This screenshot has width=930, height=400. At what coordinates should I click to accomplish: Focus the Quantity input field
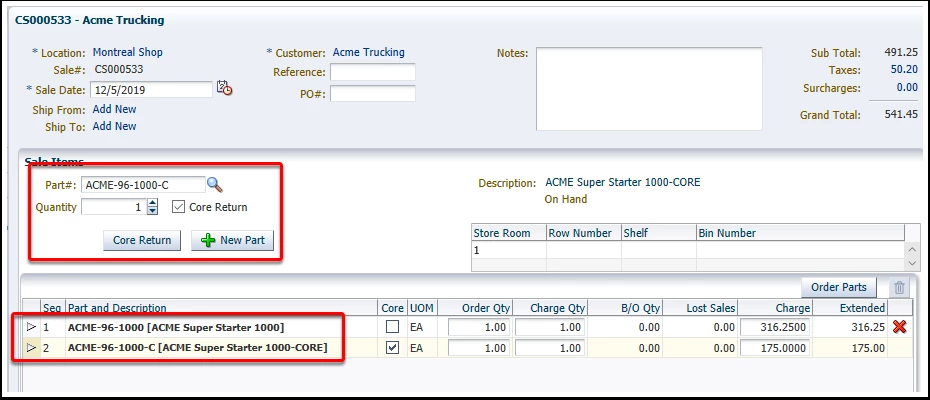[x=114, y=207]
